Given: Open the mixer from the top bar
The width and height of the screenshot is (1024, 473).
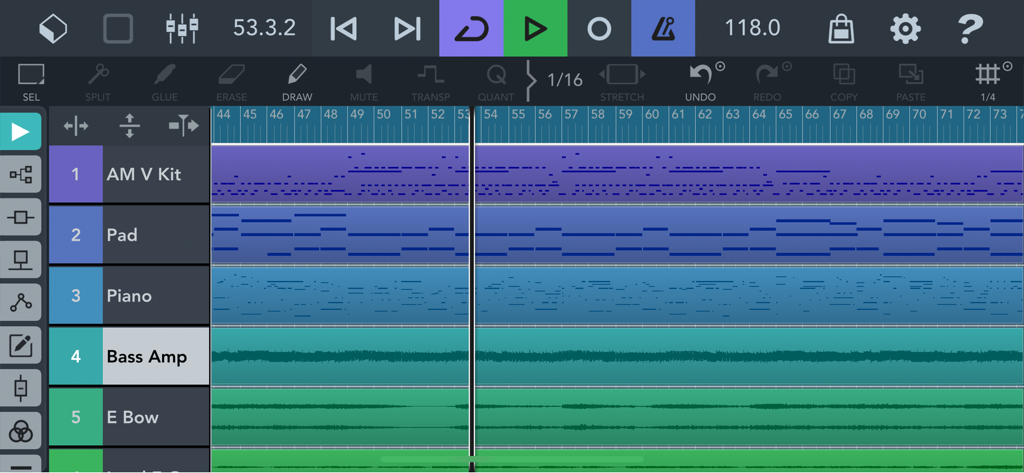Looking at the screenshot, I should [x=182, y=28].
